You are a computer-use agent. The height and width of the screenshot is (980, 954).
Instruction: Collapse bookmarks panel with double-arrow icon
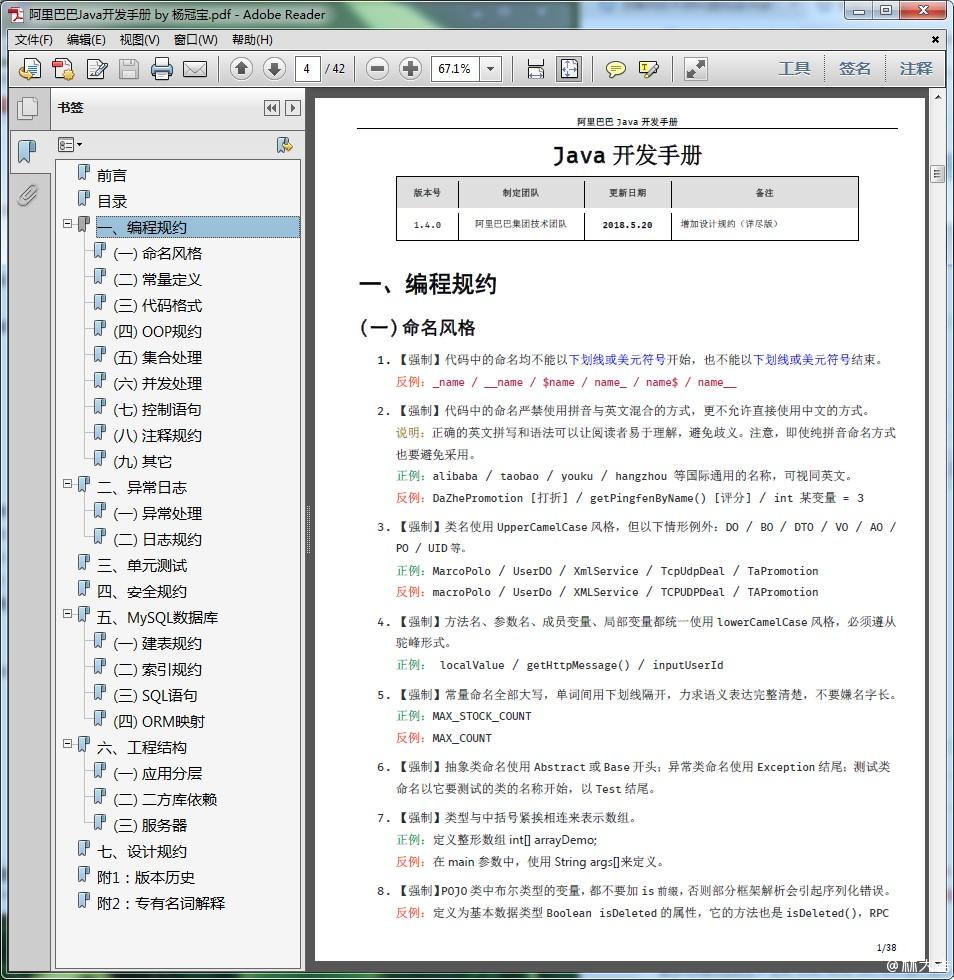[x=271, y=108]
